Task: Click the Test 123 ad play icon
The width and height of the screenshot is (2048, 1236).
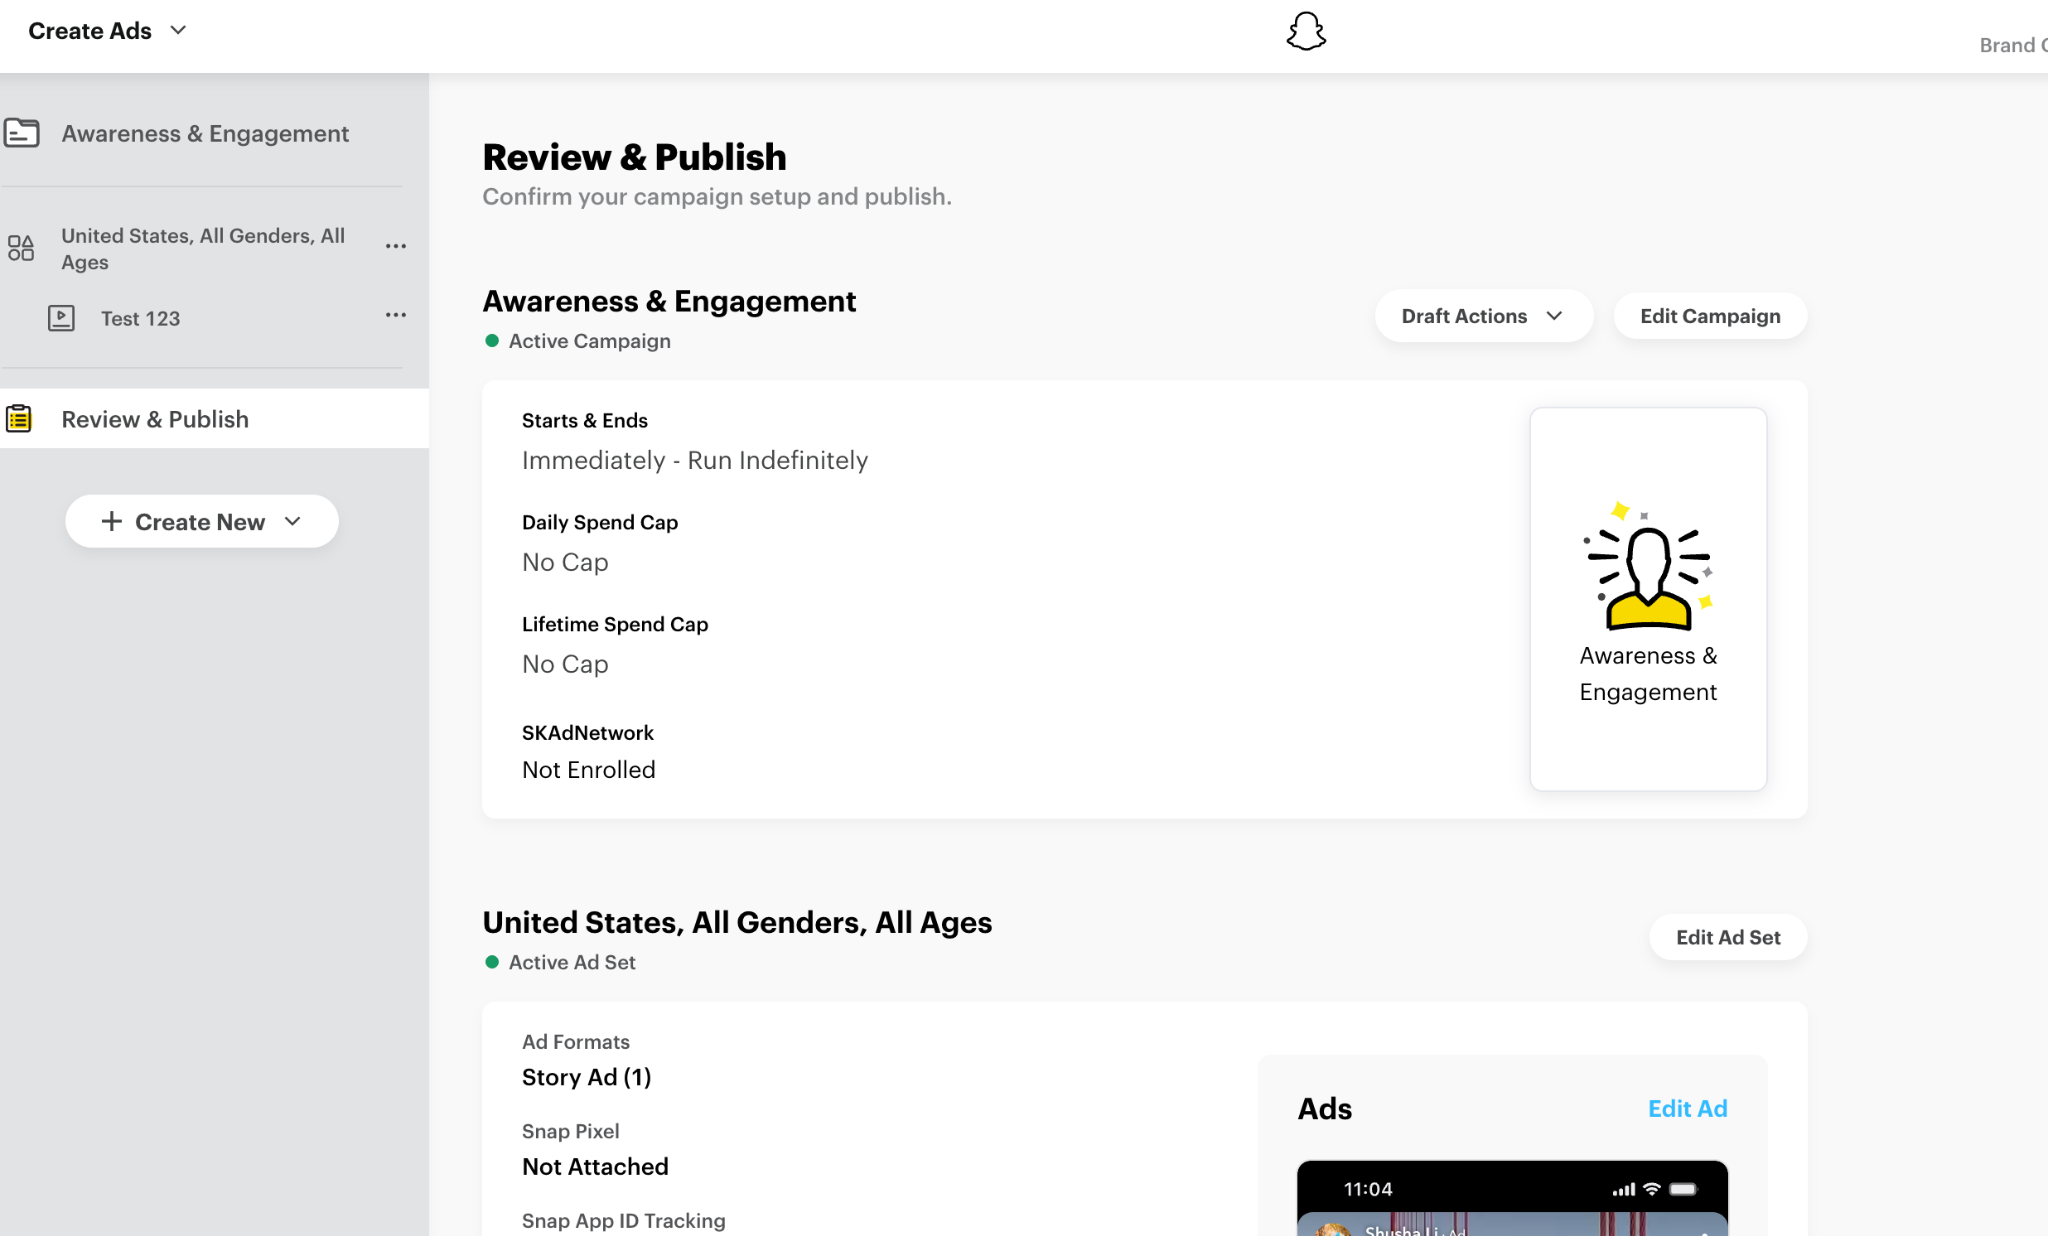Action: tap(61, 318)
